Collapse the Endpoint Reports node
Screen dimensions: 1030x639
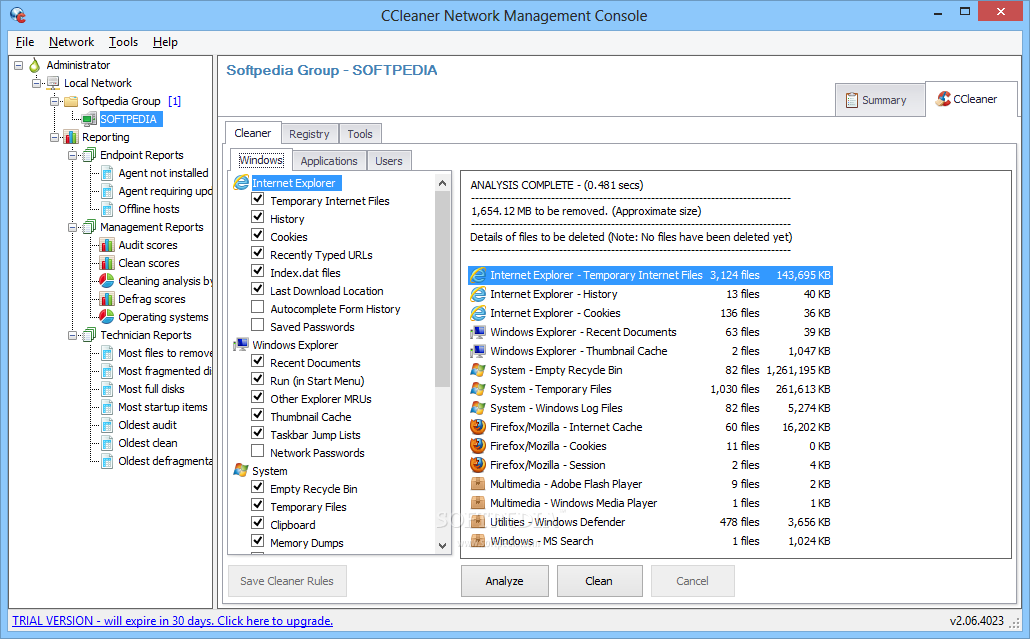click(73, 155)
